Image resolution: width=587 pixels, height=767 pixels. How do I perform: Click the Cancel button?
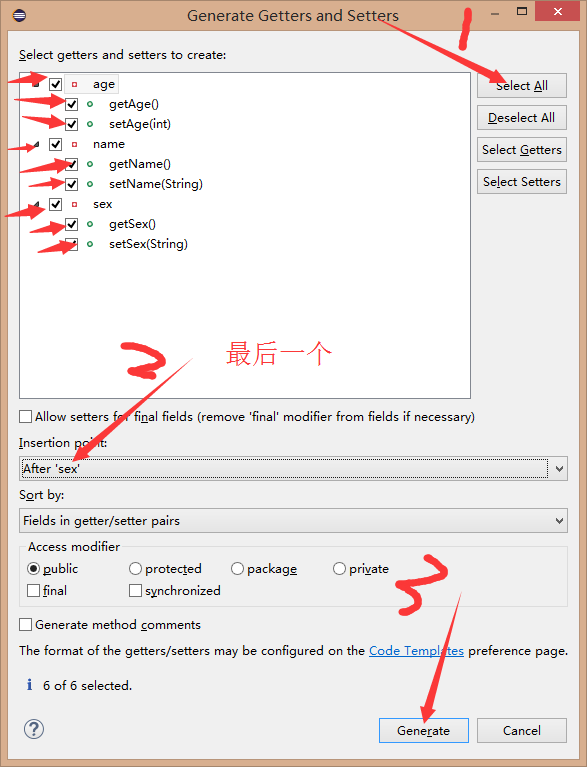pyautogui.click(x=522, y=730)
